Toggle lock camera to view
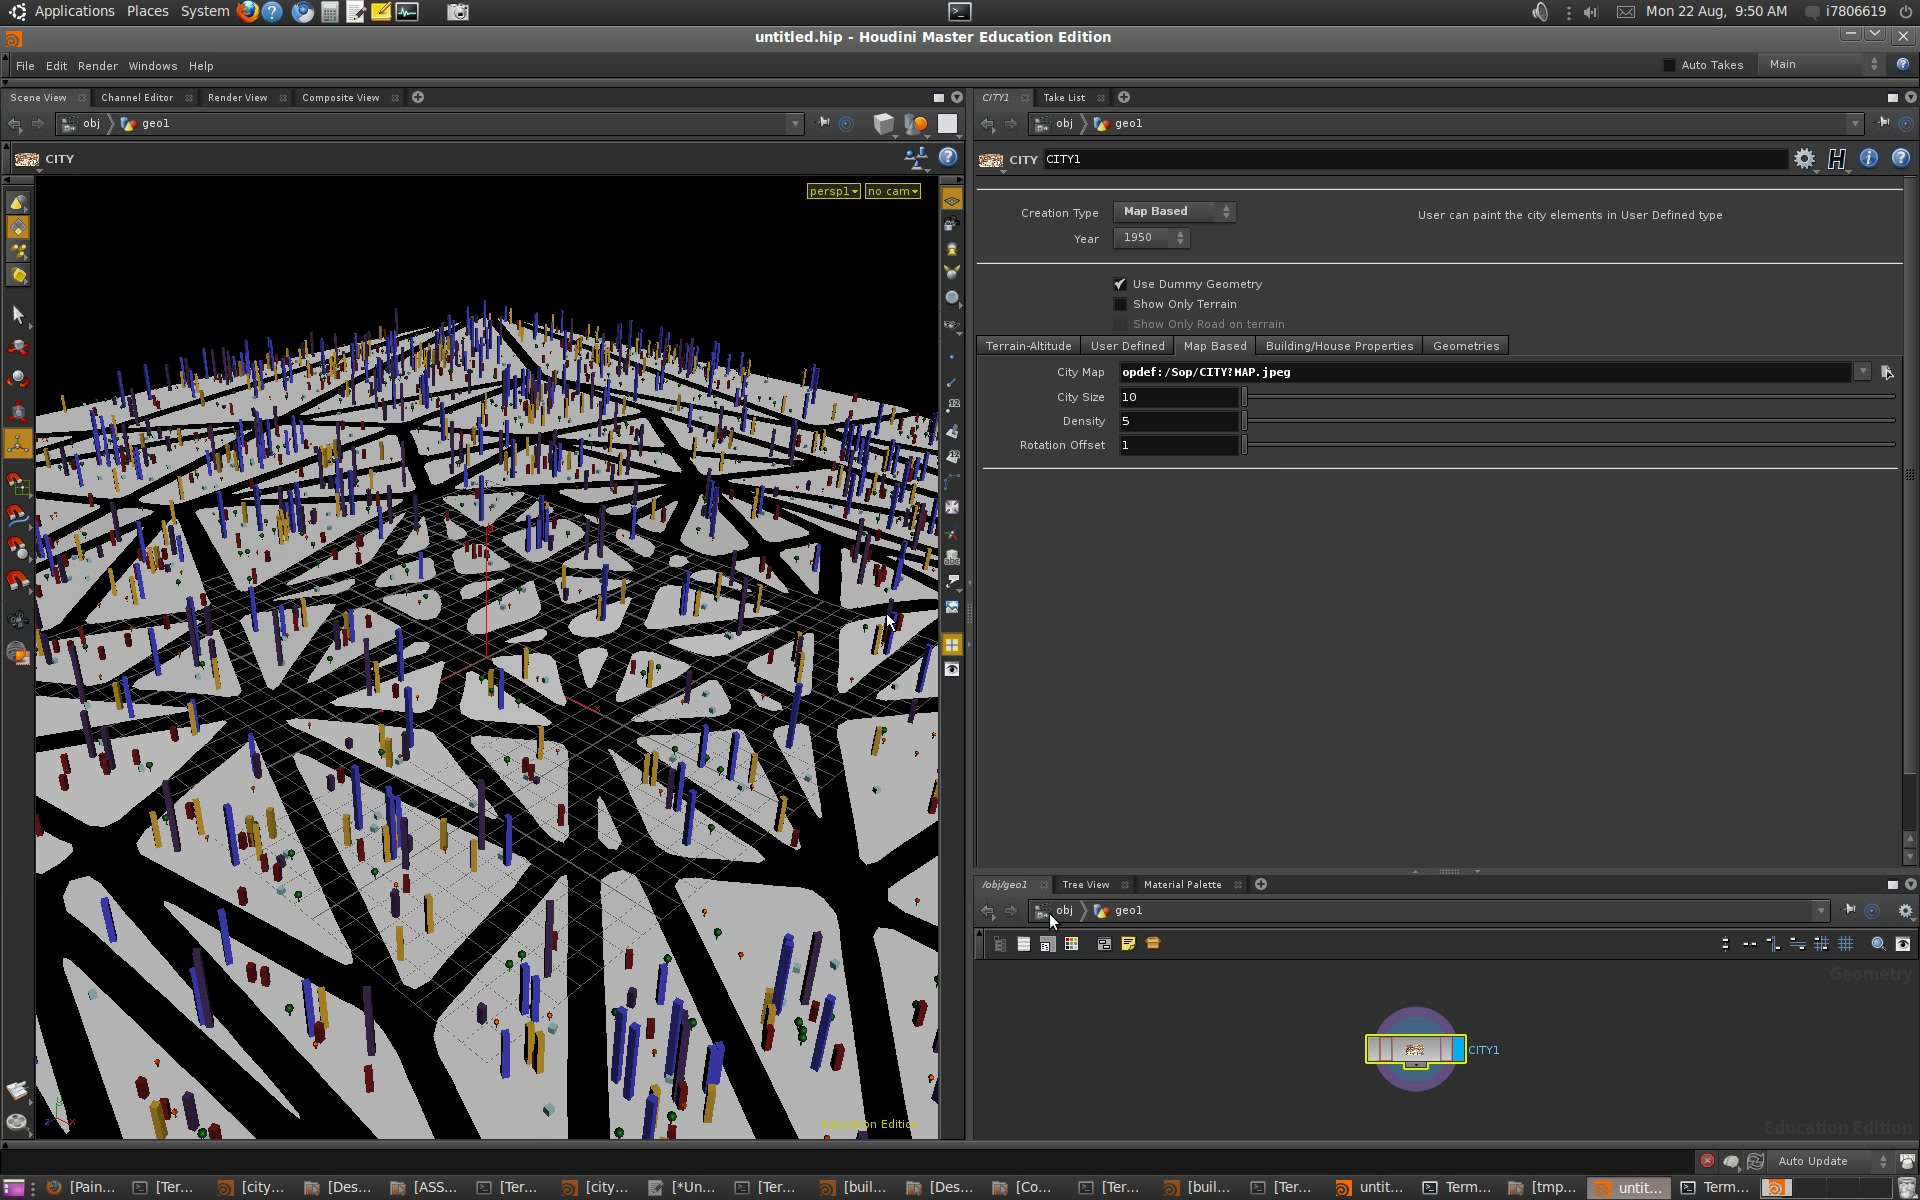The image size is (1920, 1200). click(952, 225)
